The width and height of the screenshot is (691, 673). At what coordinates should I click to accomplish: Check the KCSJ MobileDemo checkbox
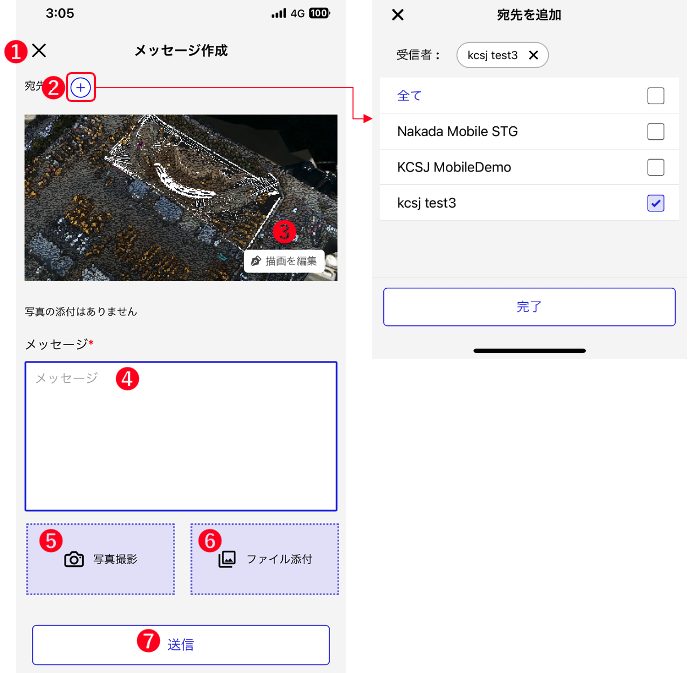(x=655, y=167)
